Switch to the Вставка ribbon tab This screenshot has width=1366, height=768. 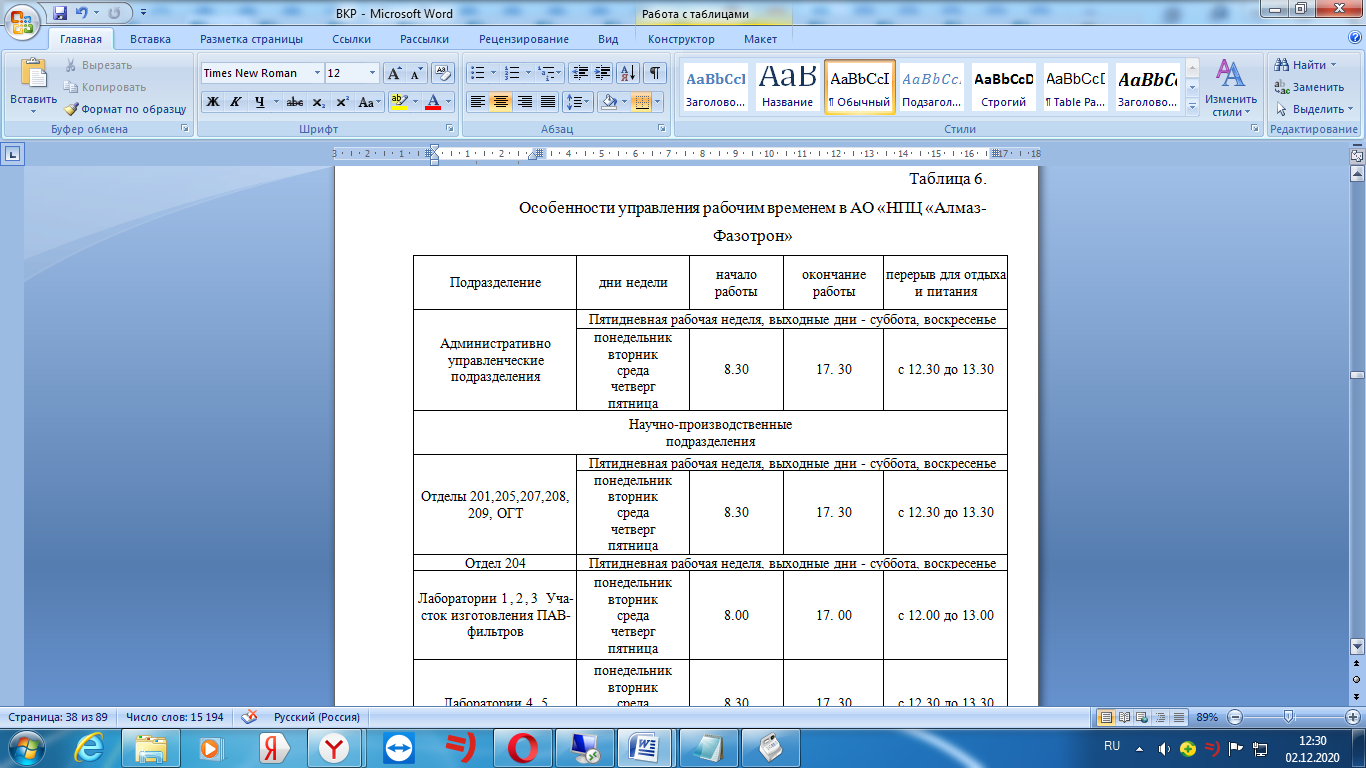(150, 39)
